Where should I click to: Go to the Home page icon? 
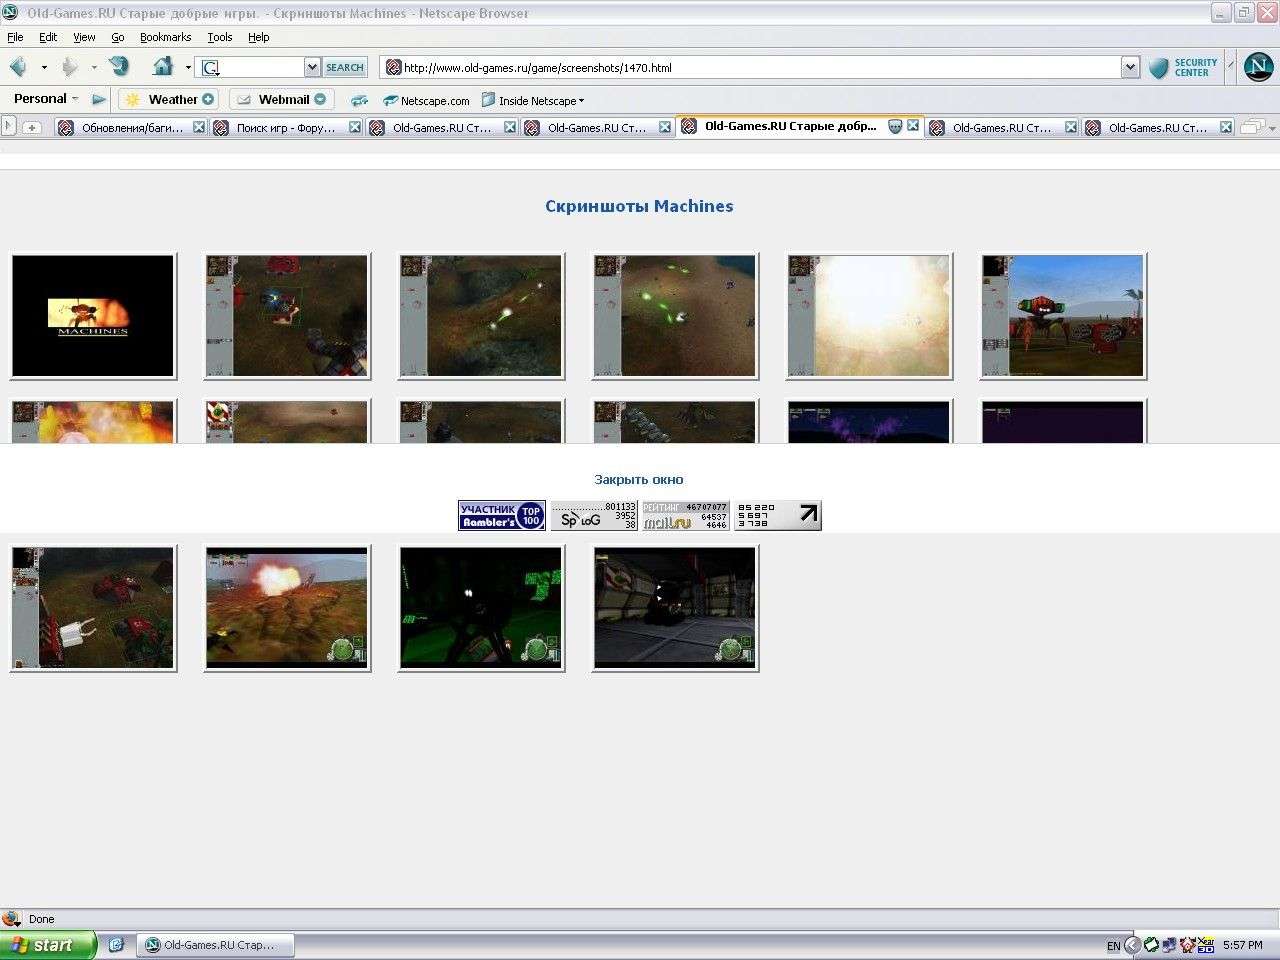click(163, 67)
